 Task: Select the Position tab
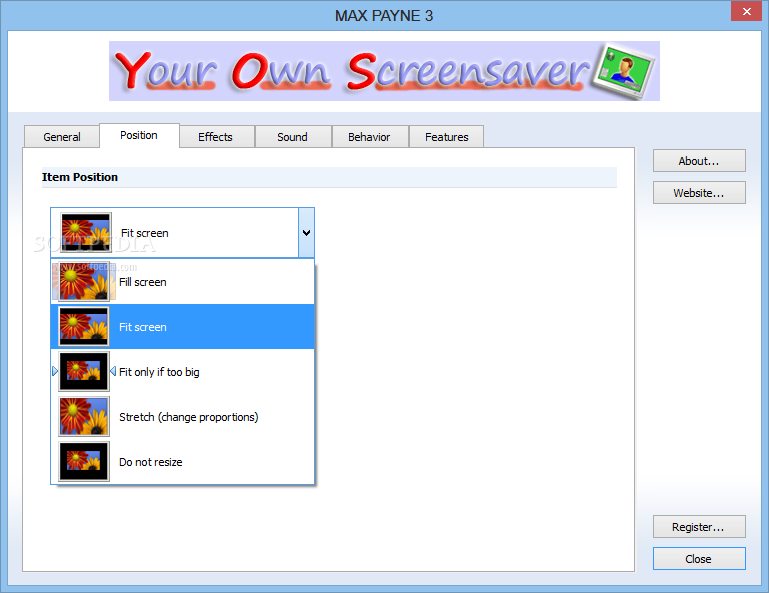point(139,135)
